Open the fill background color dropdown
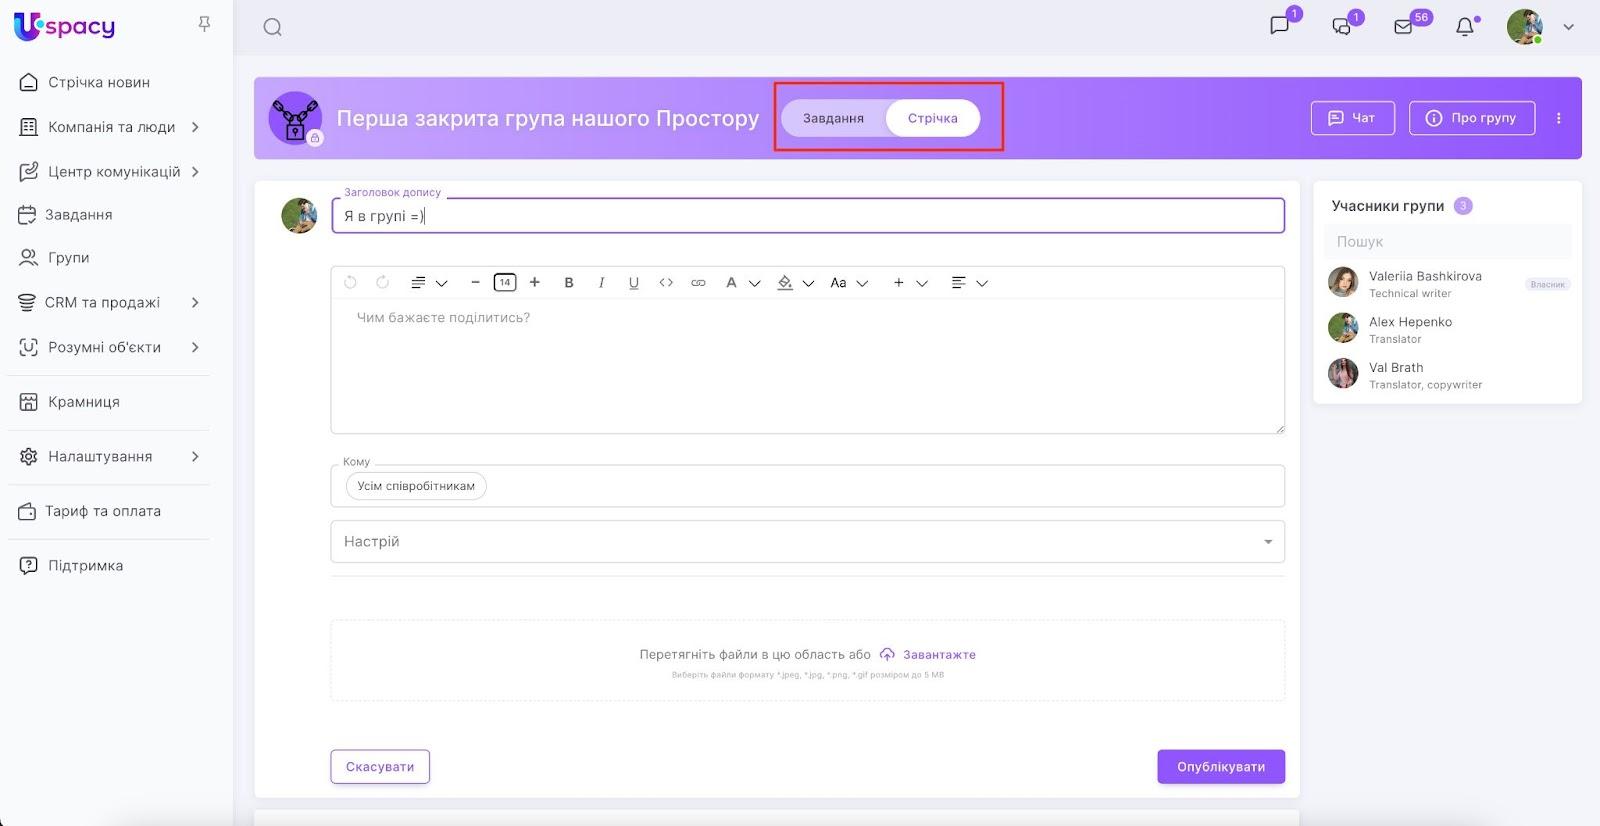 tap(796, 283)
